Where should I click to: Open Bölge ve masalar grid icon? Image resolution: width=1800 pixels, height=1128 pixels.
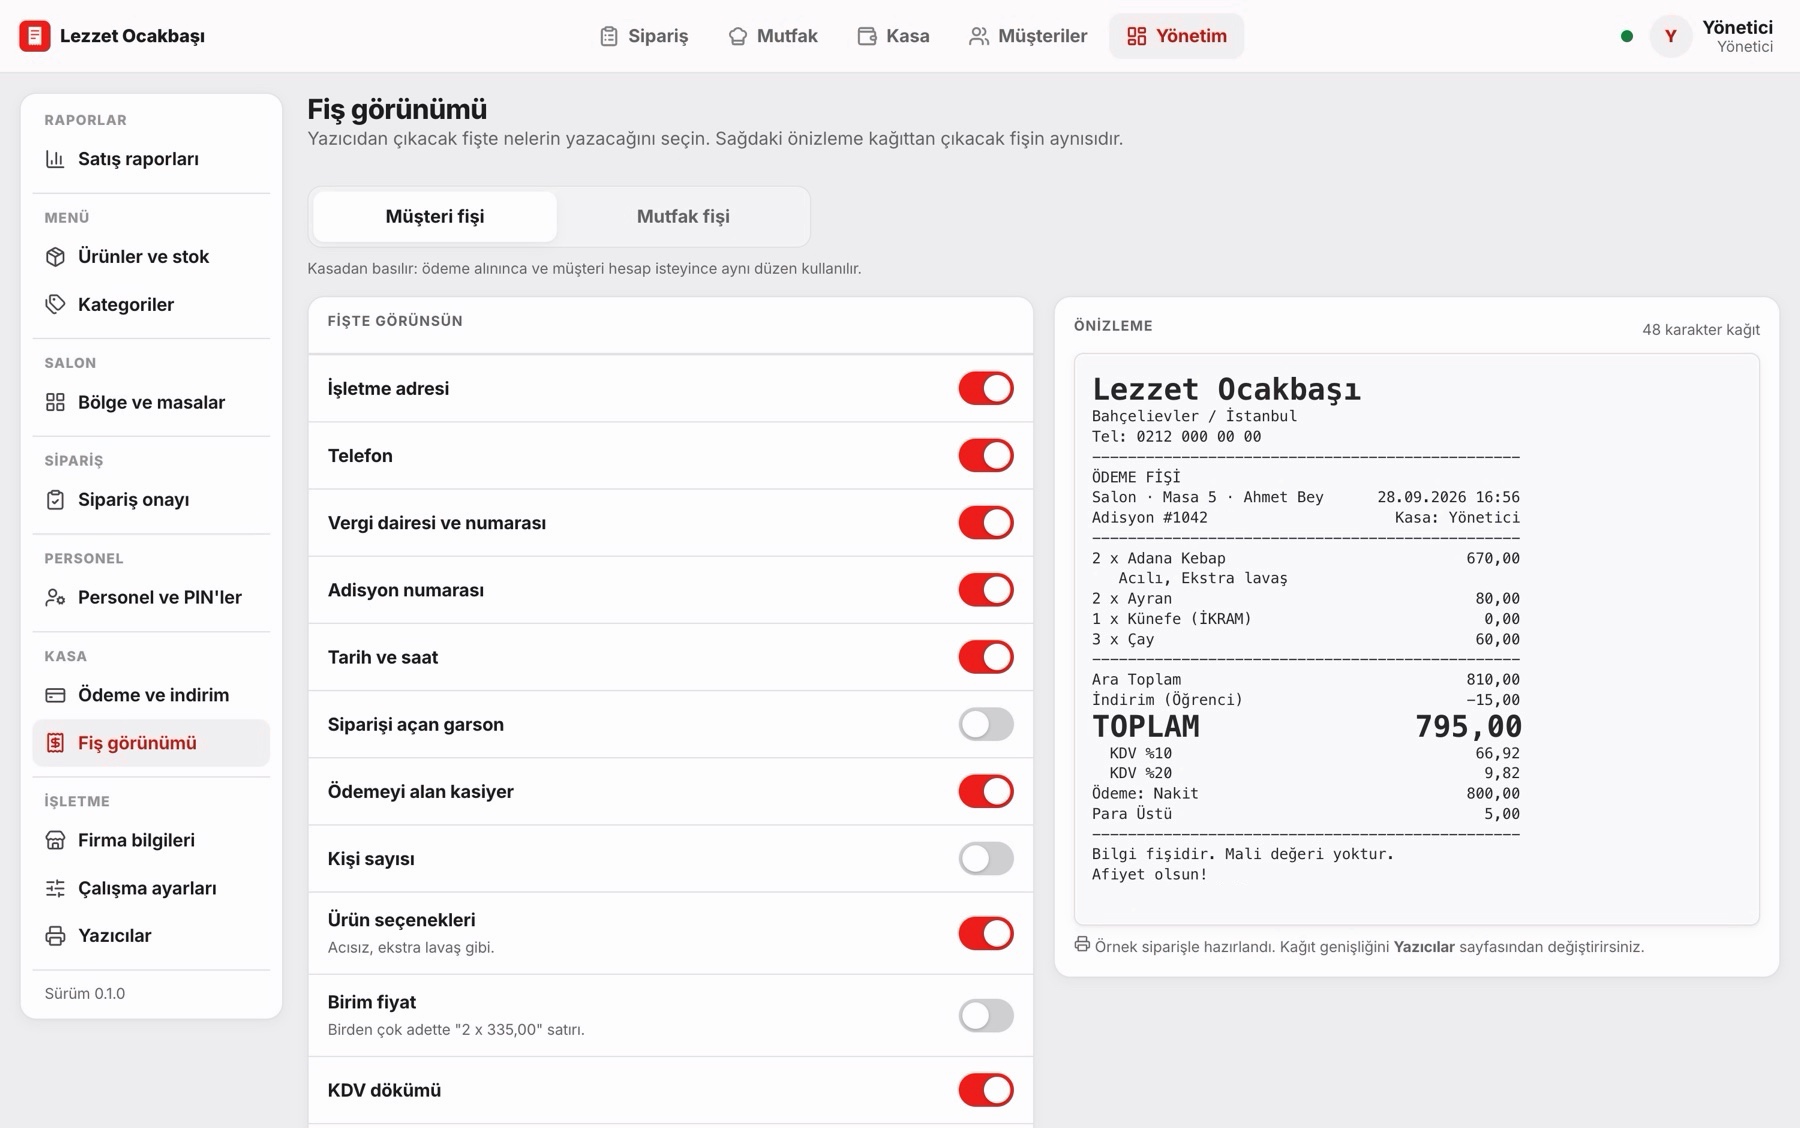(x=55, y=402)
